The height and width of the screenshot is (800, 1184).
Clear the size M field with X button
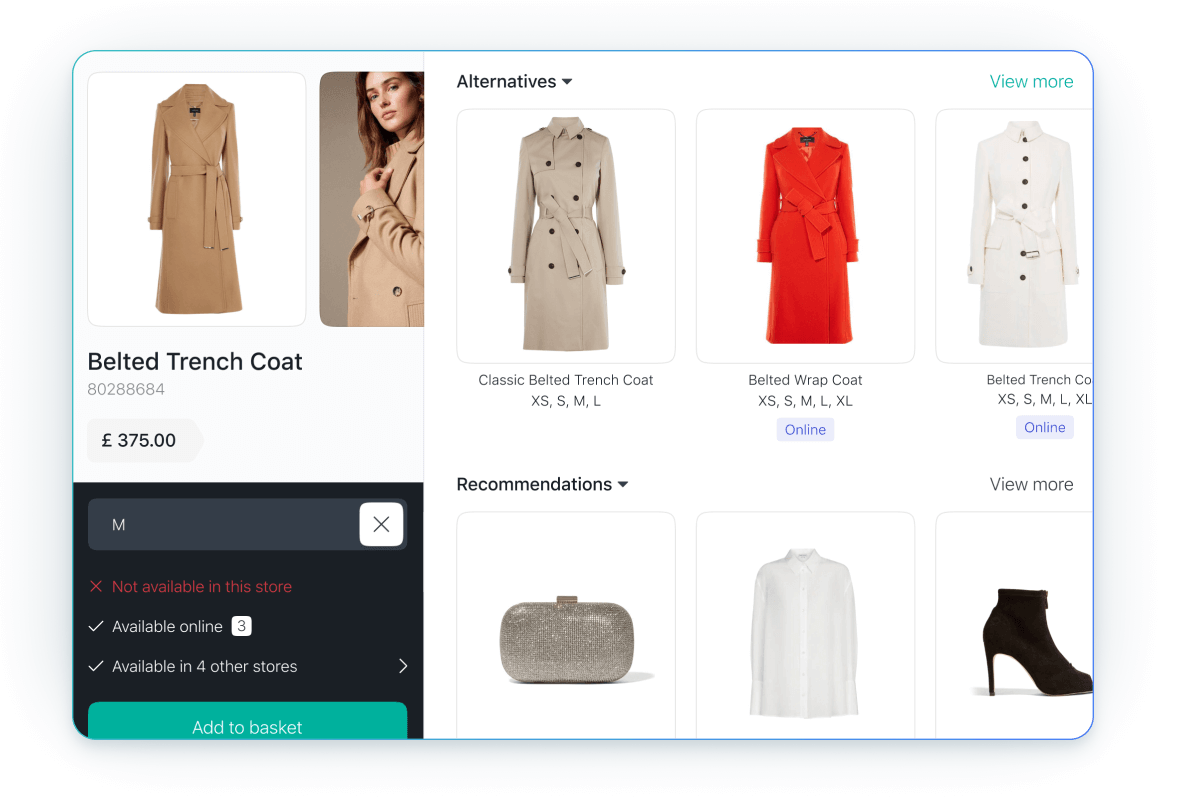point(381,524)
